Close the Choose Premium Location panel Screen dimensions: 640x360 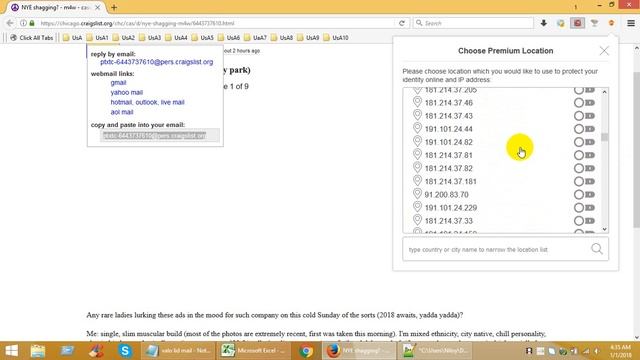click(x=604, y=51)
